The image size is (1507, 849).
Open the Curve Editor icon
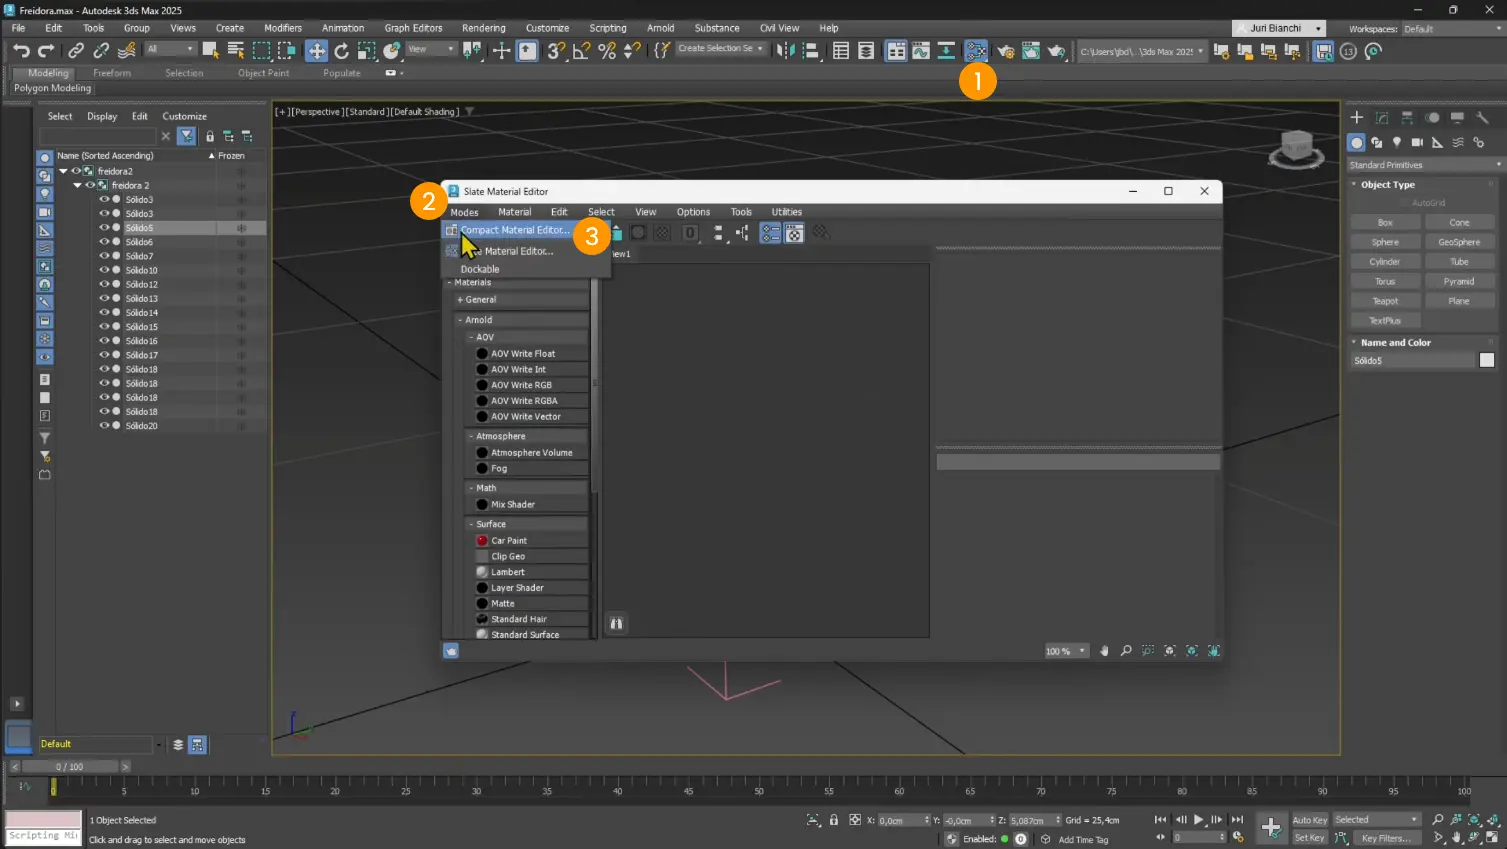point(921,51)
